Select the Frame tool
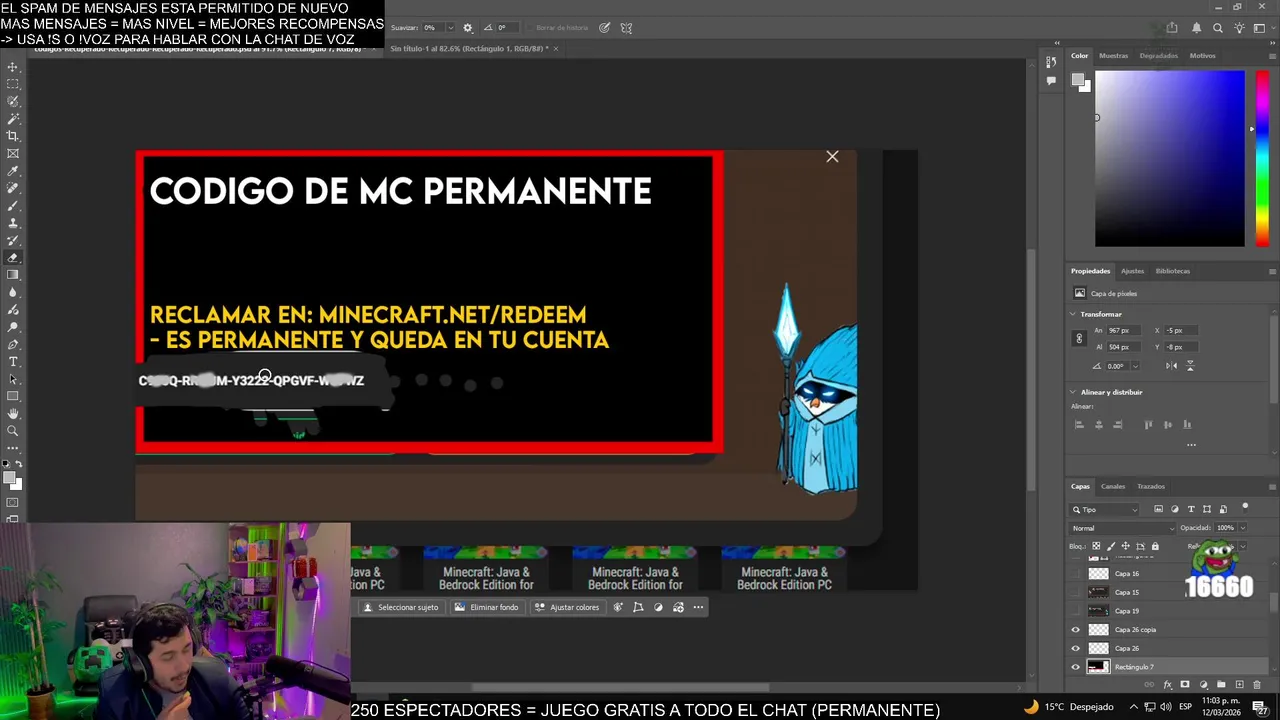1280x720 pixels. pyautogui.click(x=13, y=154)
